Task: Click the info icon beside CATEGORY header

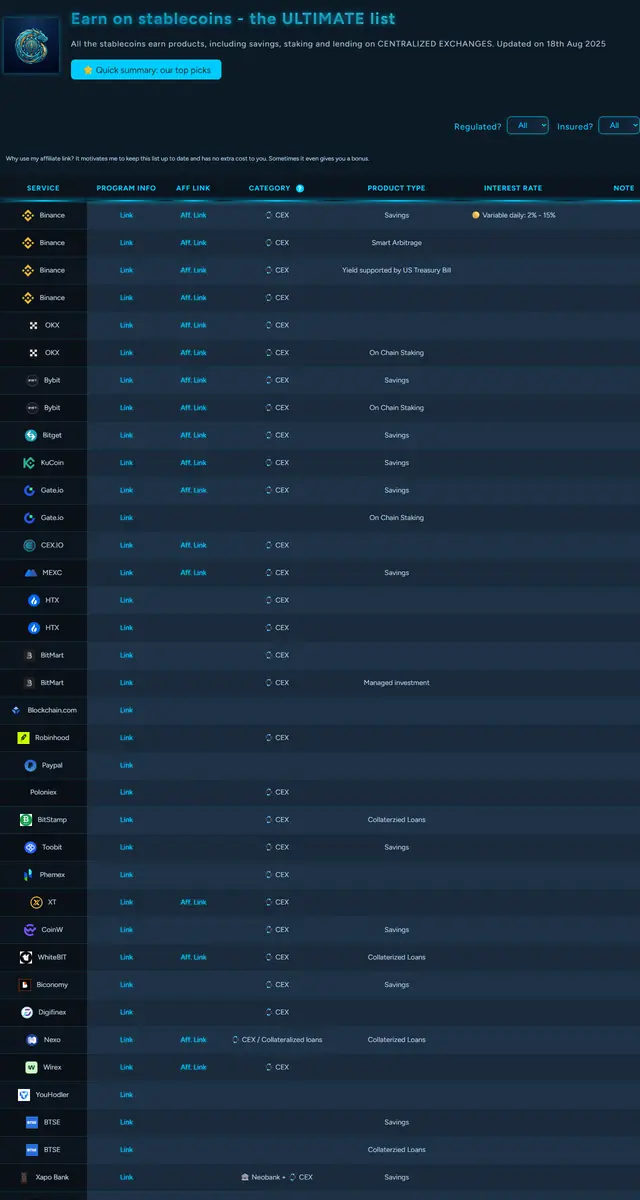Action: point(300,188)
